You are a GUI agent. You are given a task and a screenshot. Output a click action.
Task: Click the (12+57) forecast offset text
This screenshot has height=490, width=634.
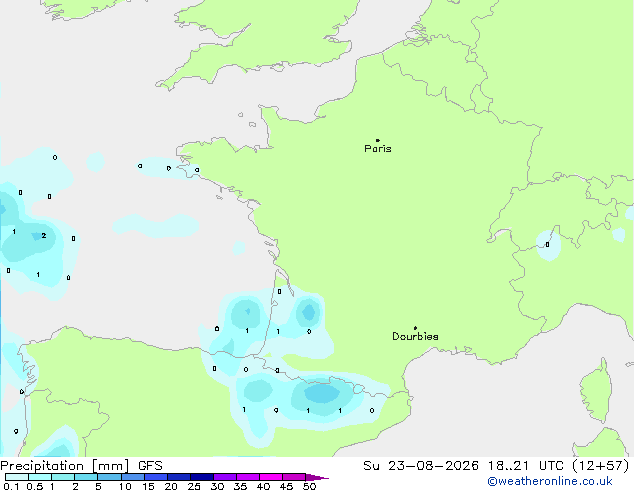[x=601, y=465]
